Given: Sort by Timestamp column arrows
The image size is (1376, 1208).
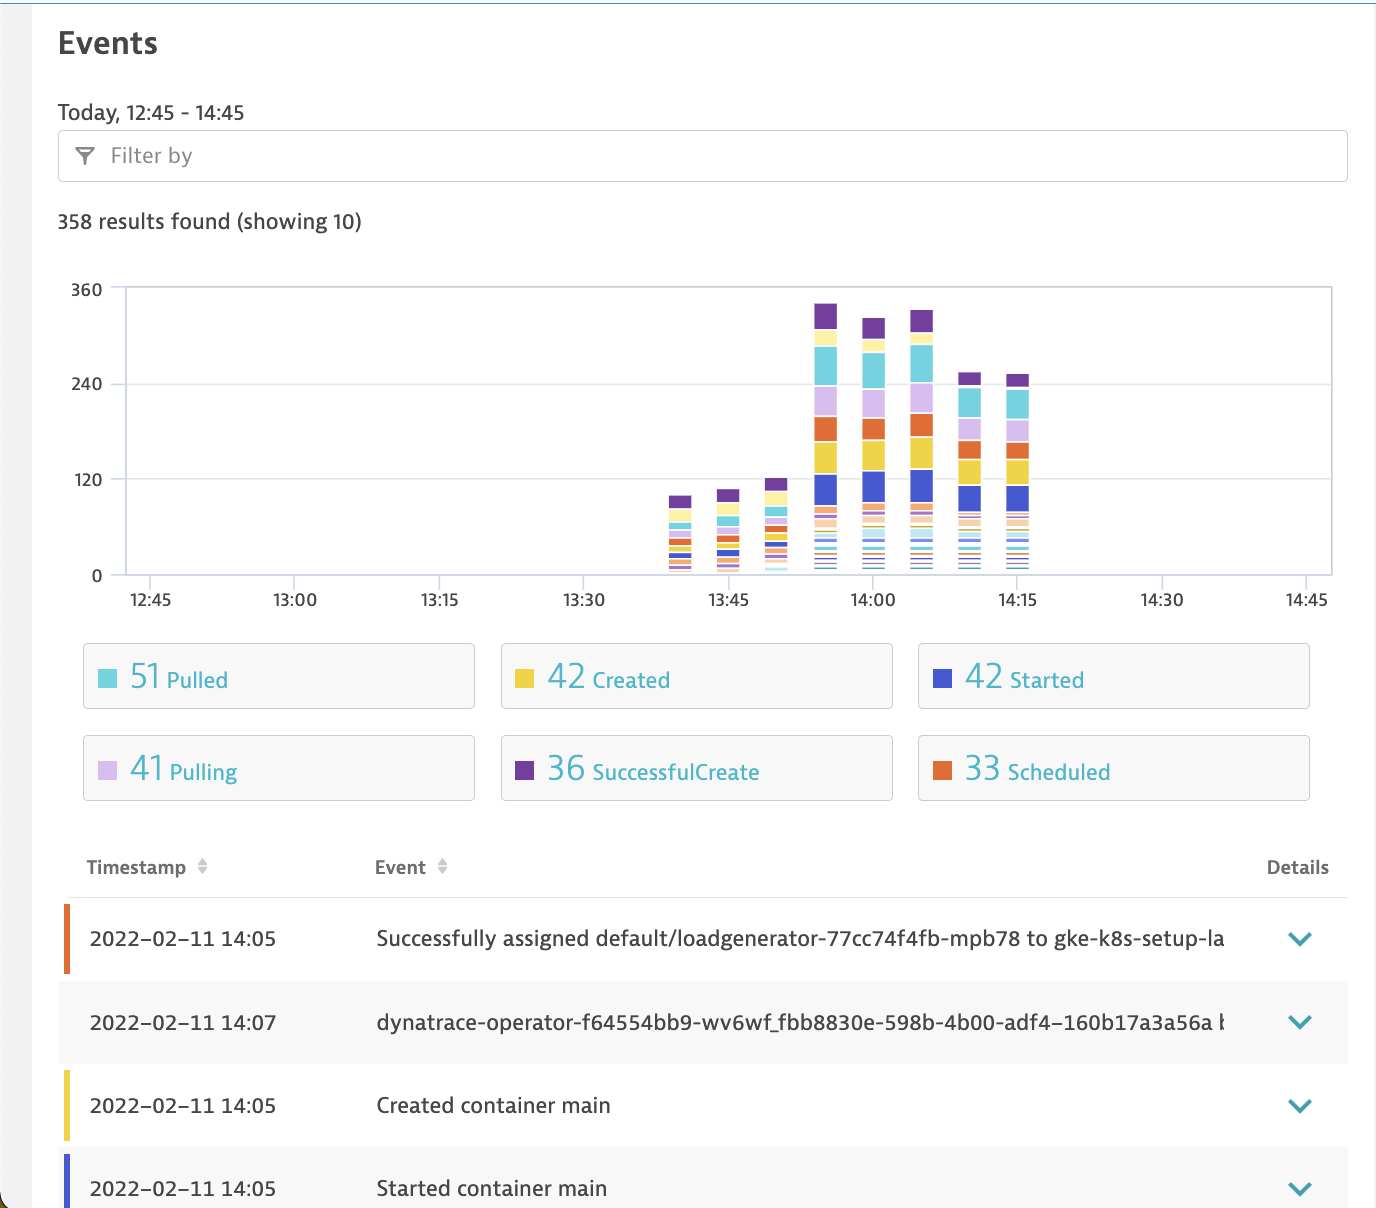Looking at the screenshot, I should coord(203,867).
